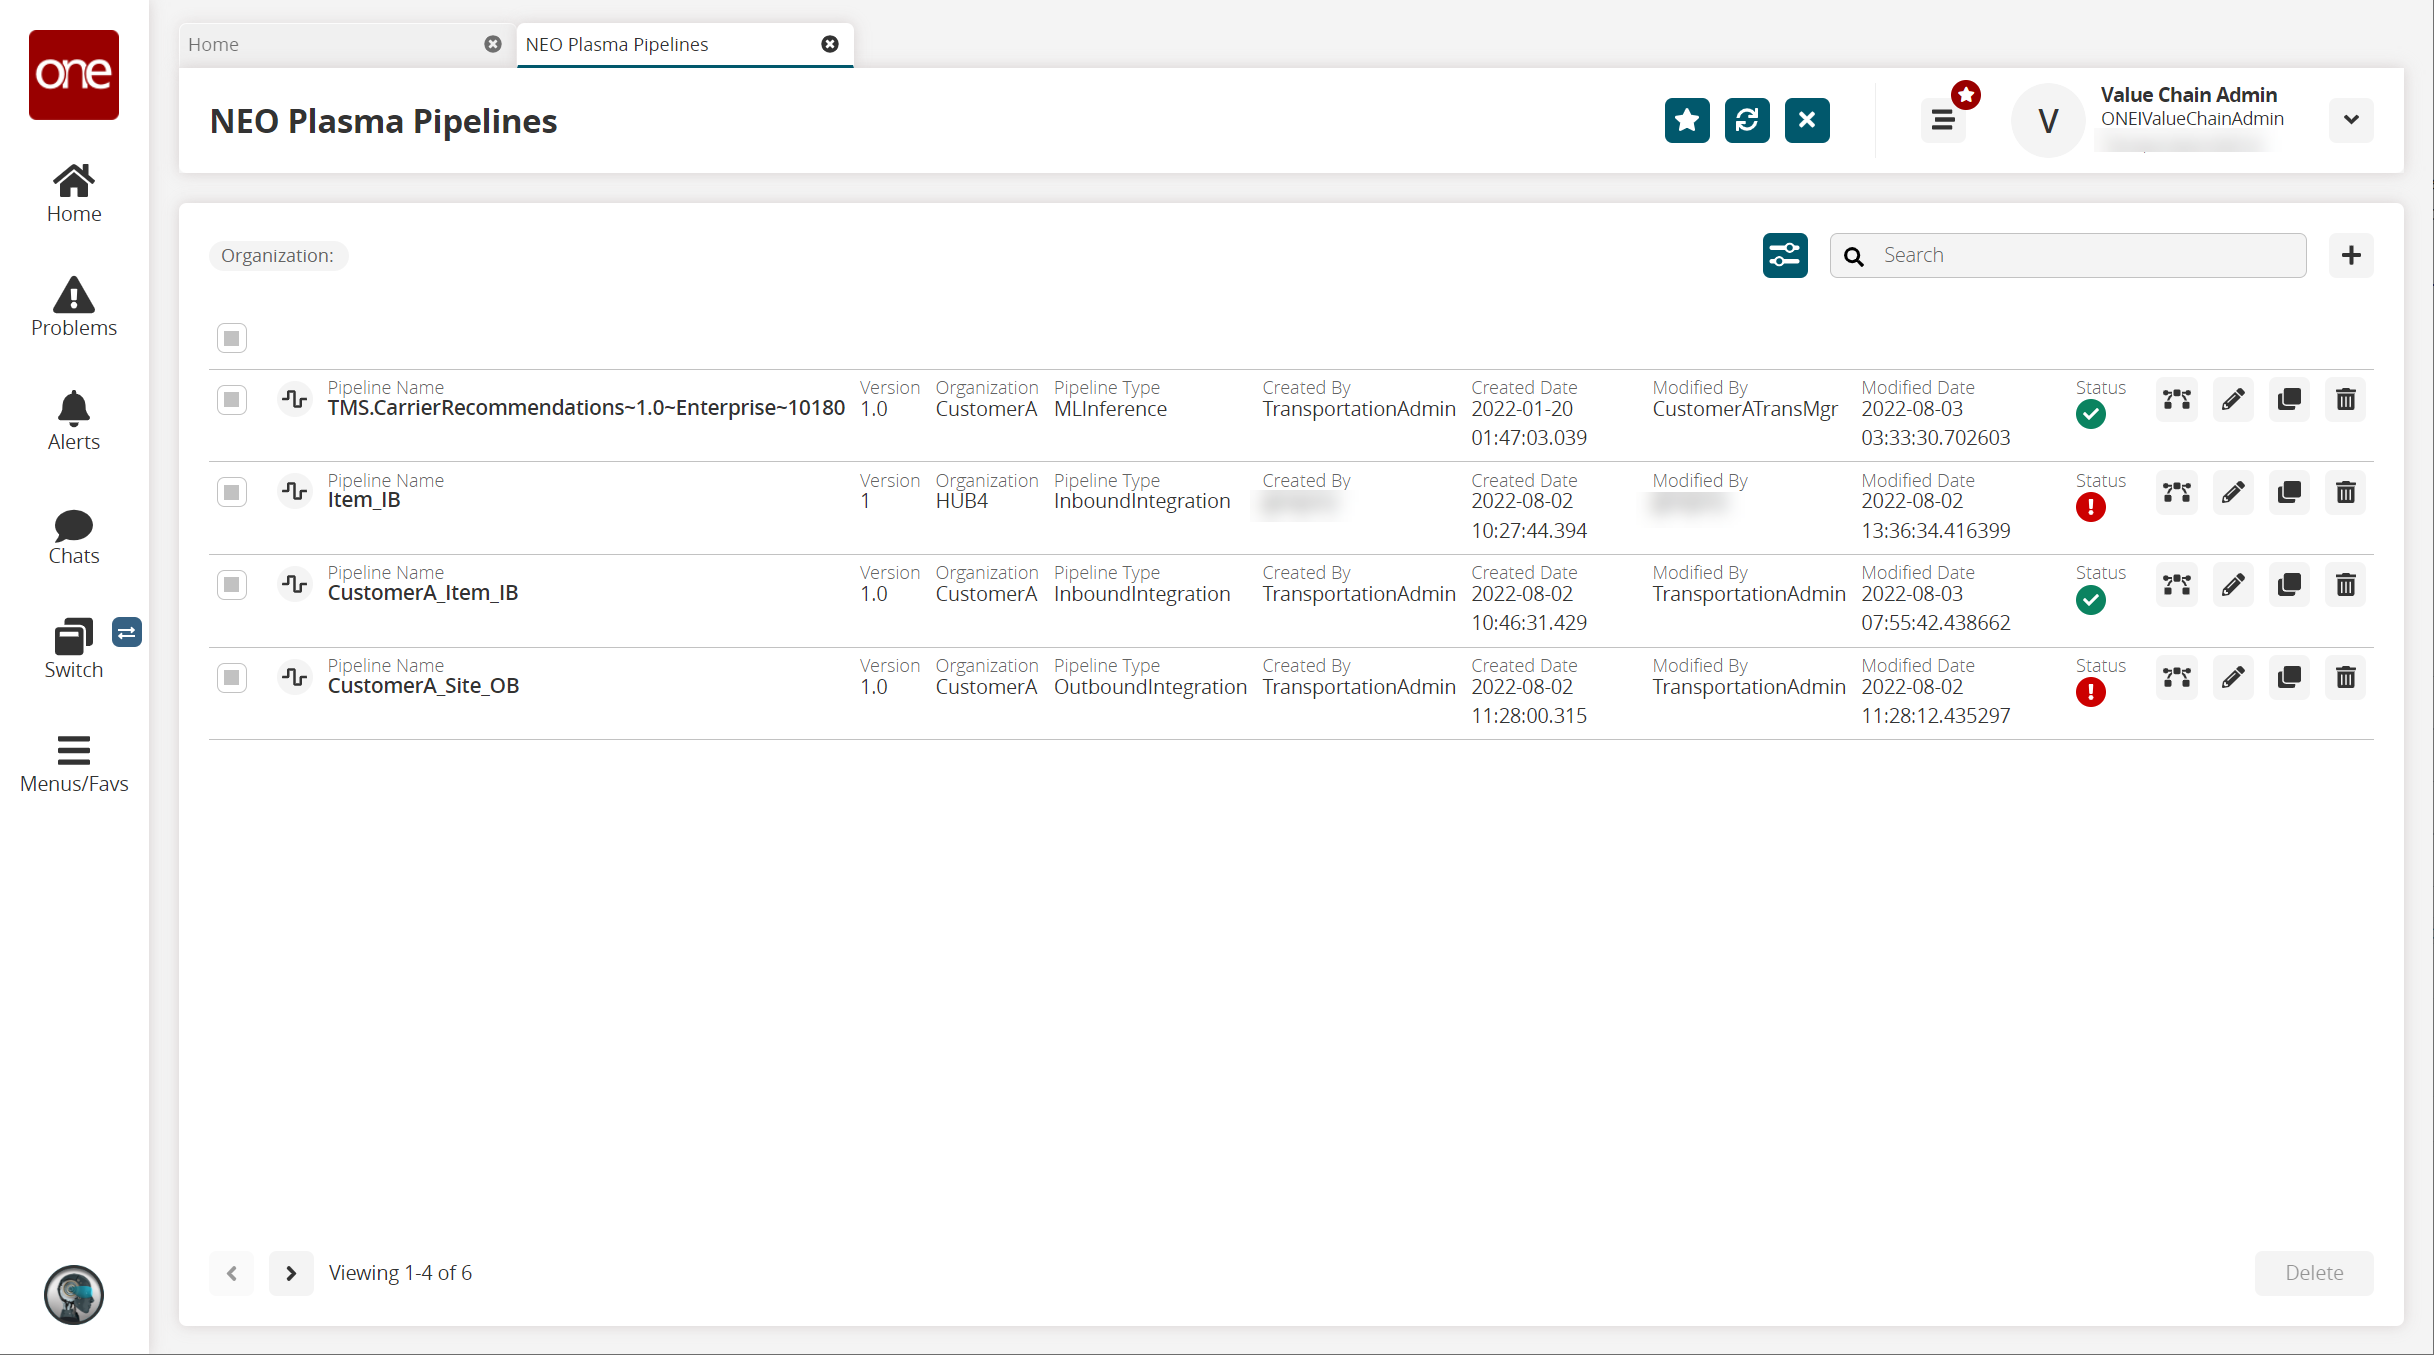Click the Organization filter chip

(278, 256)
